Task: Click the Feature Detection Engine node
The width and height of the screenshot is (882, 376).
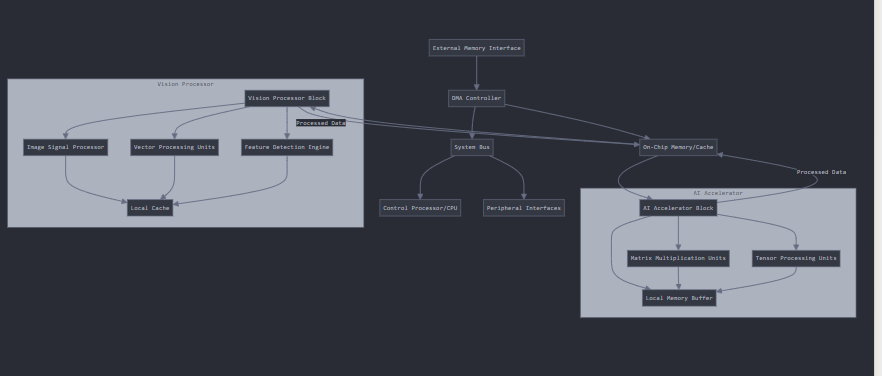Action: click(287, 147)
